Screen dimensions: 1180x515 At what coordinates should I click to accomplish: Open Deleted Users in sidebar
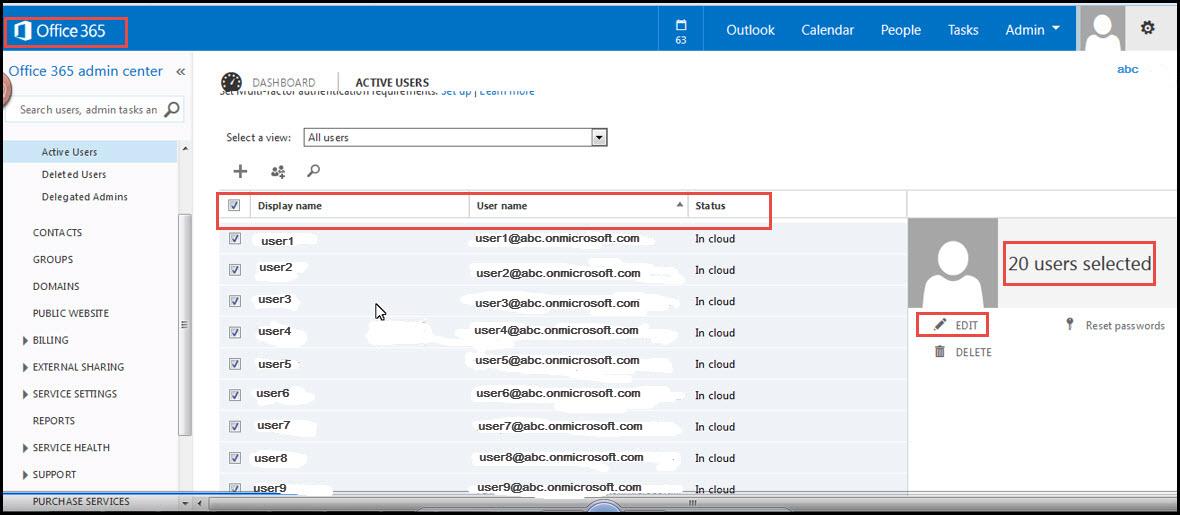click(74, 175)
